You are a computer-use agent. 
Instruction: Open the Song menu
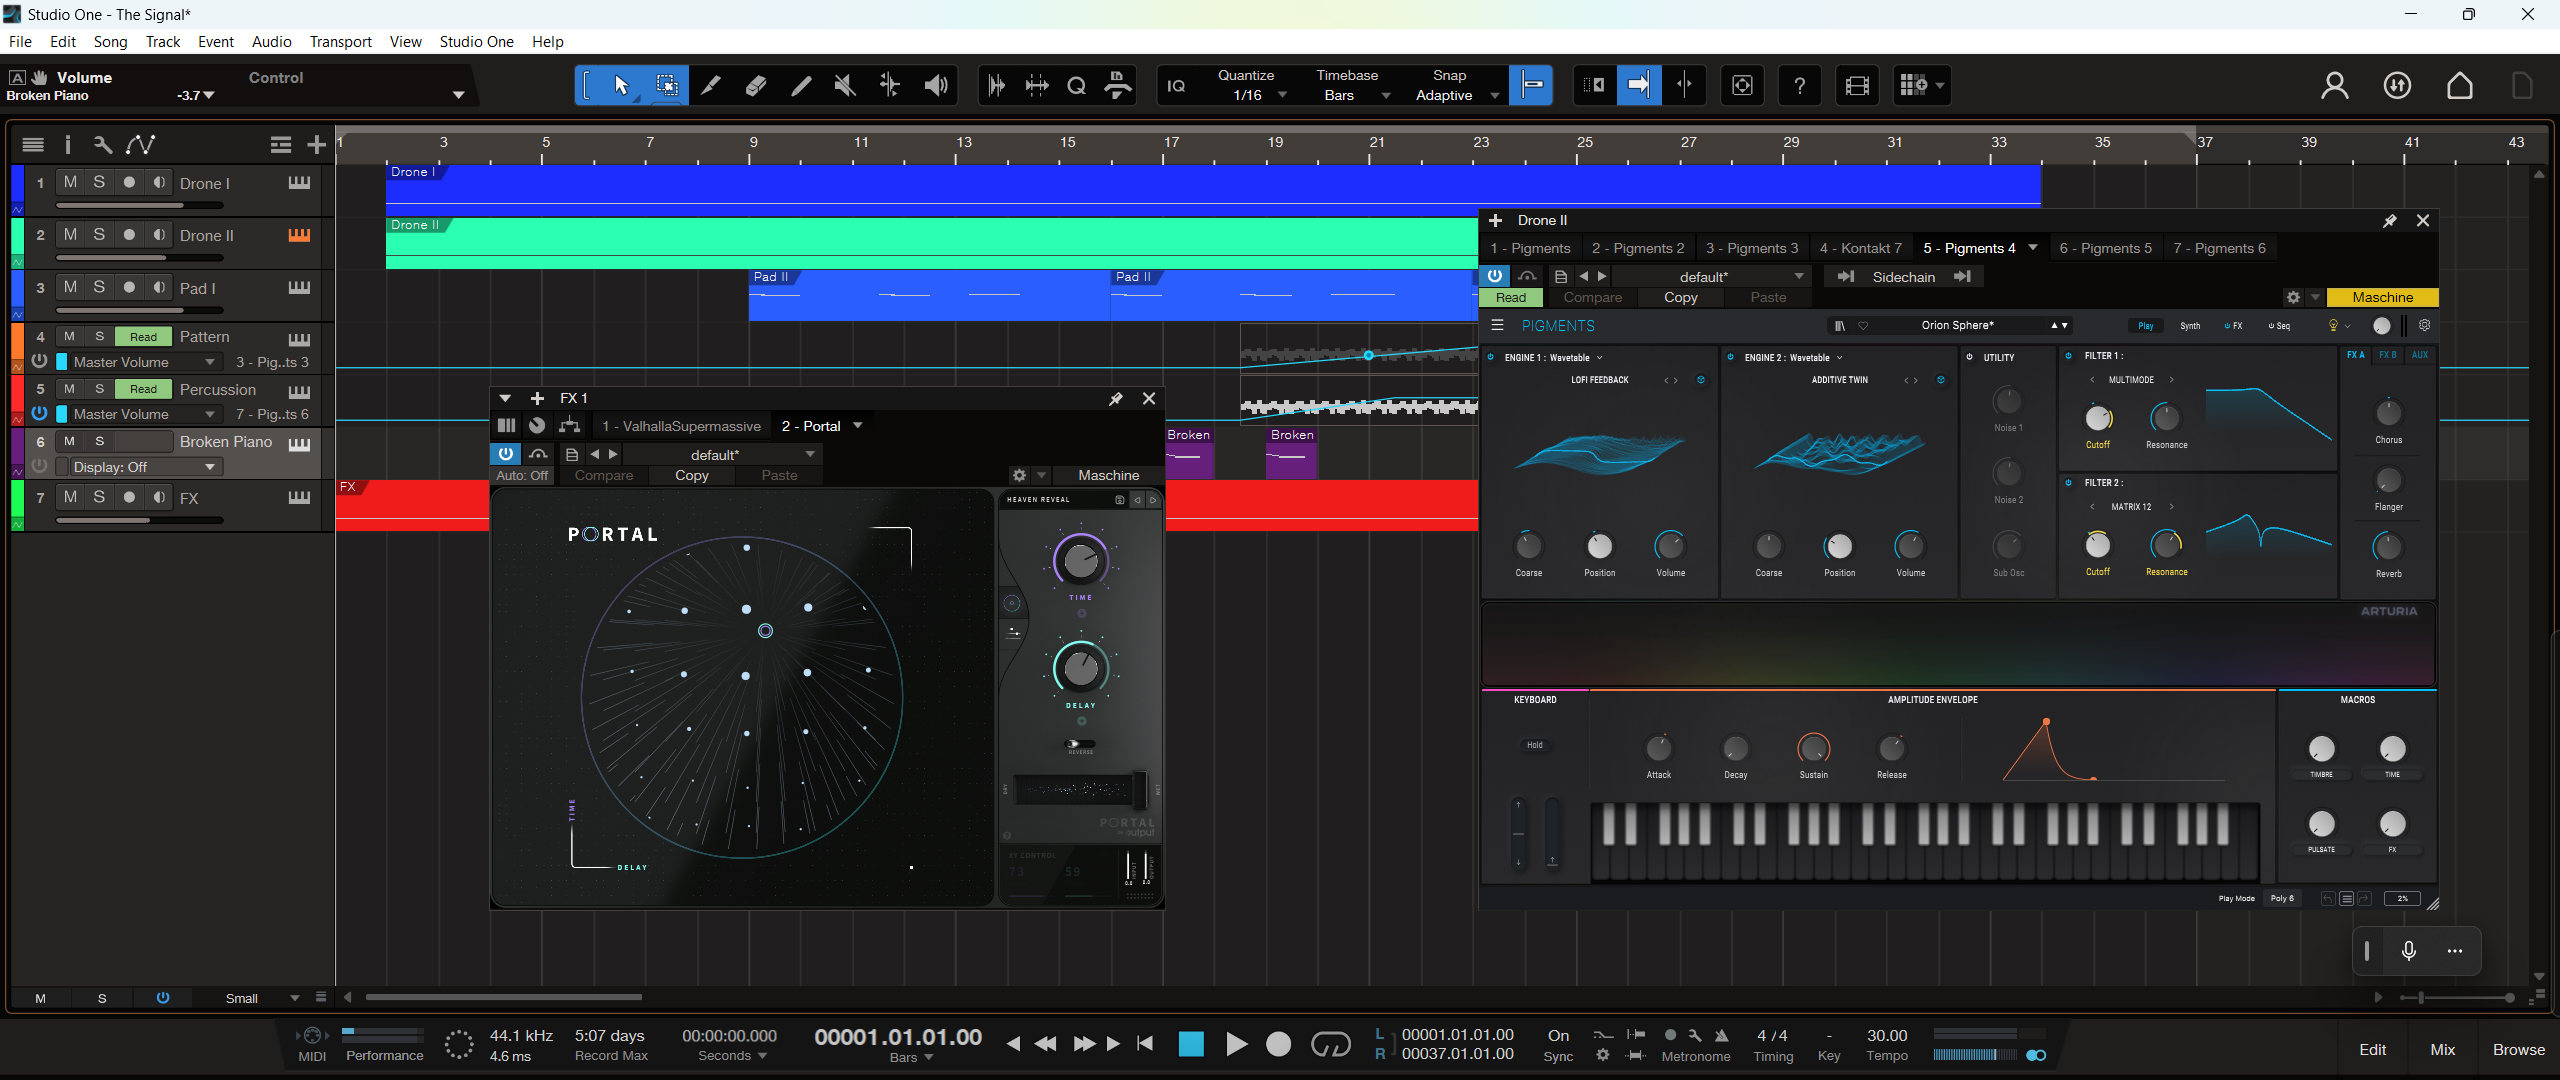pos(110,42)
